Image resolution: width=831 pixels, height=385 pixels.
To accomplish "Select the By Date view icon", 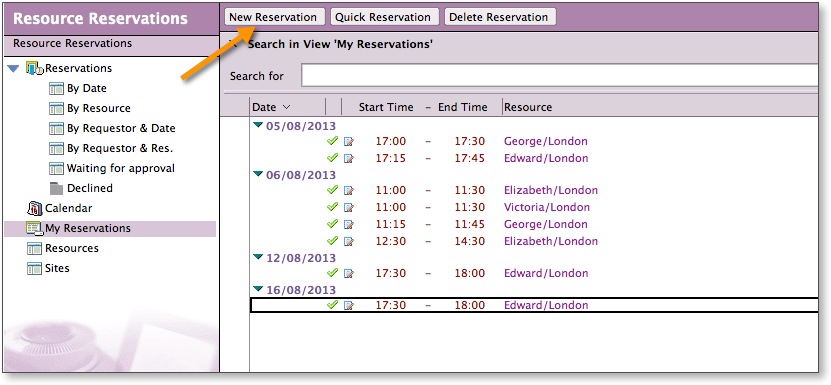I will coord(56,89).
